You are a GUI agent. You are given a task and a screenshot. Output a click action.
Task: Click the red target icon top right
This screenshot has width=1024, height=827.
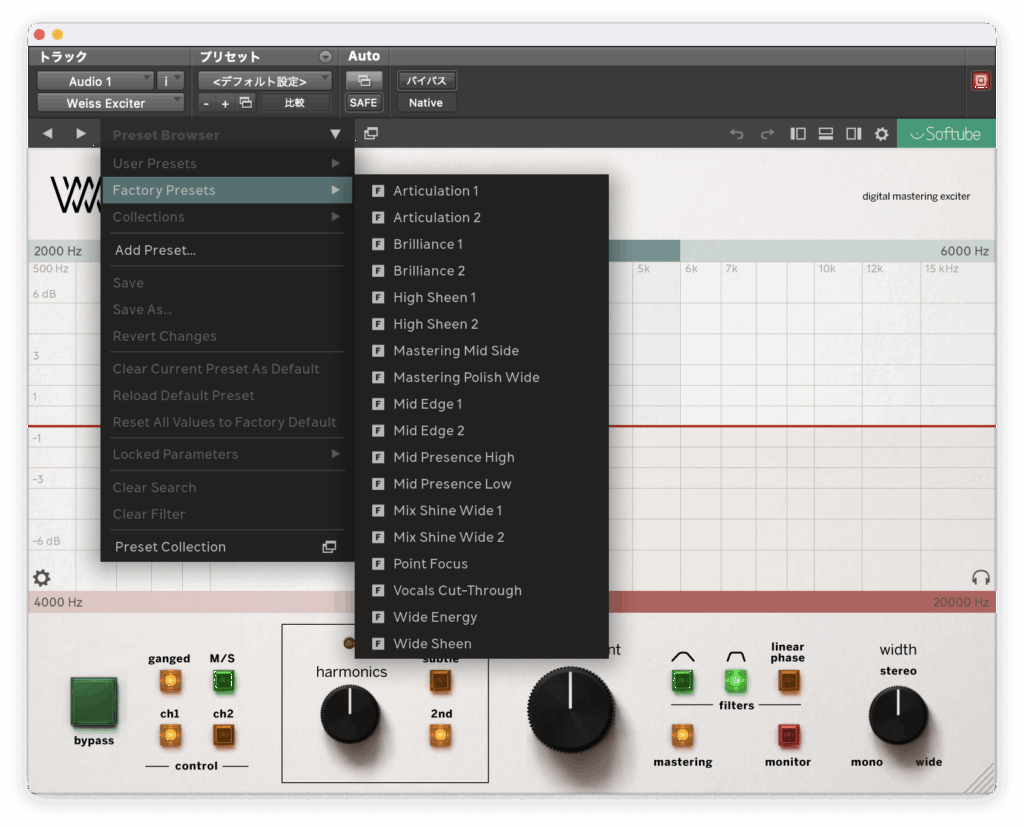click(x=980, y=81)
